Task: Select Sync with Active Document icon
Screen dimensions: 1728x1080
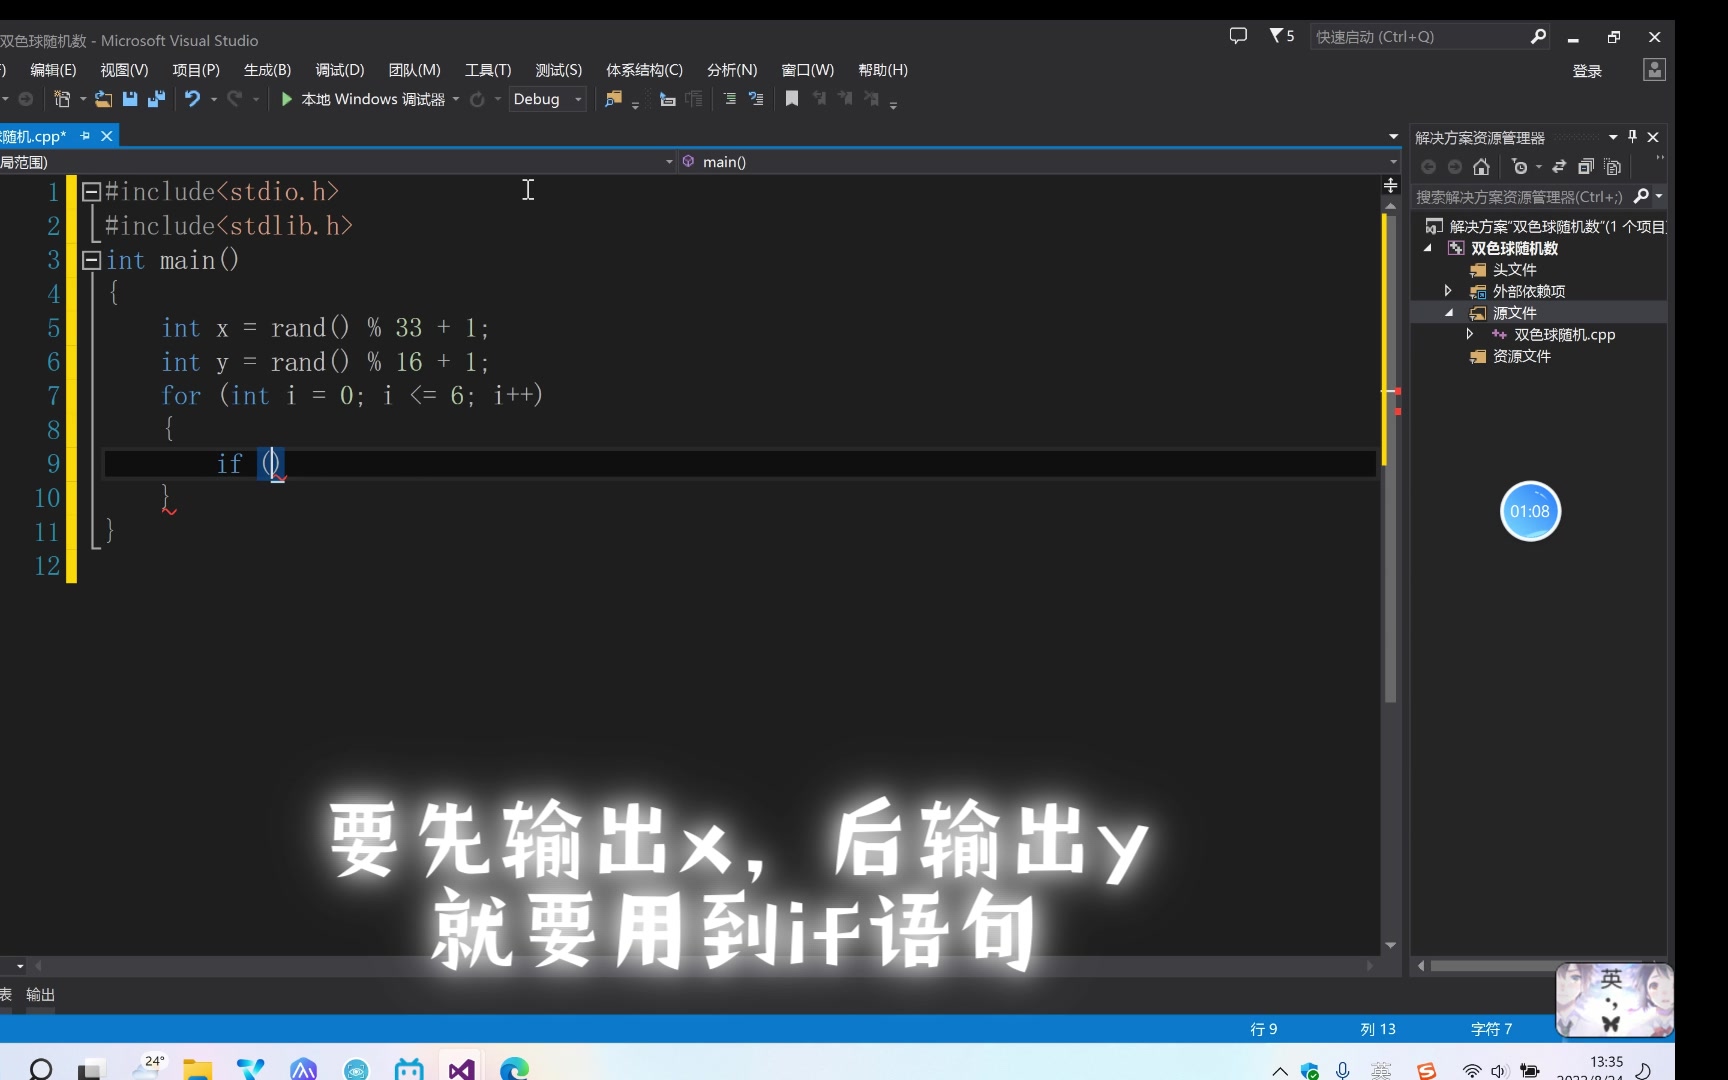Action: tap(1560, 167)
